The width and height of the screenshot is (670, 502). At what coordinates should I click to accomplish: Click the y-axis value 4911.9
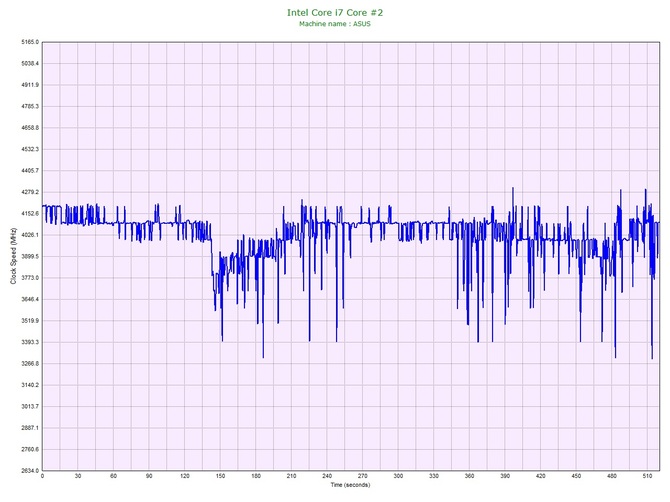coord(30,85)
